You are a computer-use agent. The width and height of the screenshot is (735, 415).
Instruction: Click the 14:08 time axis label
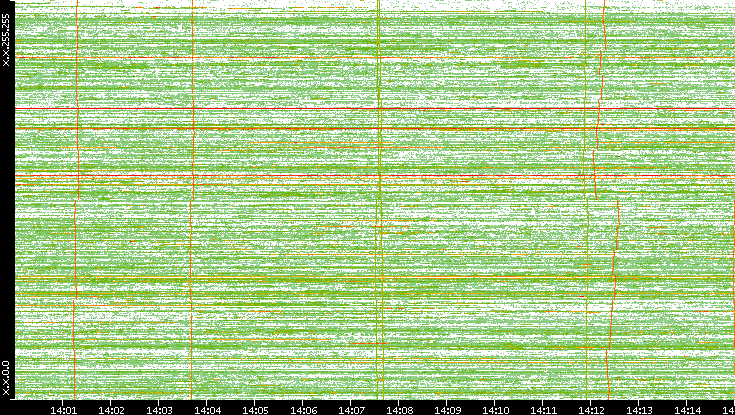[399, 410]
